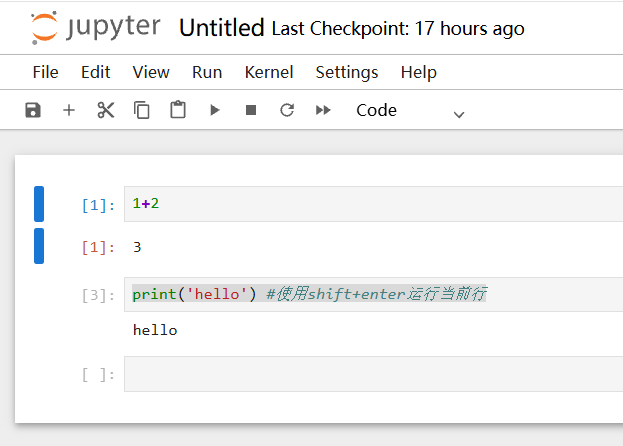Open the View menu
The image size is (623, 446).
151,72
